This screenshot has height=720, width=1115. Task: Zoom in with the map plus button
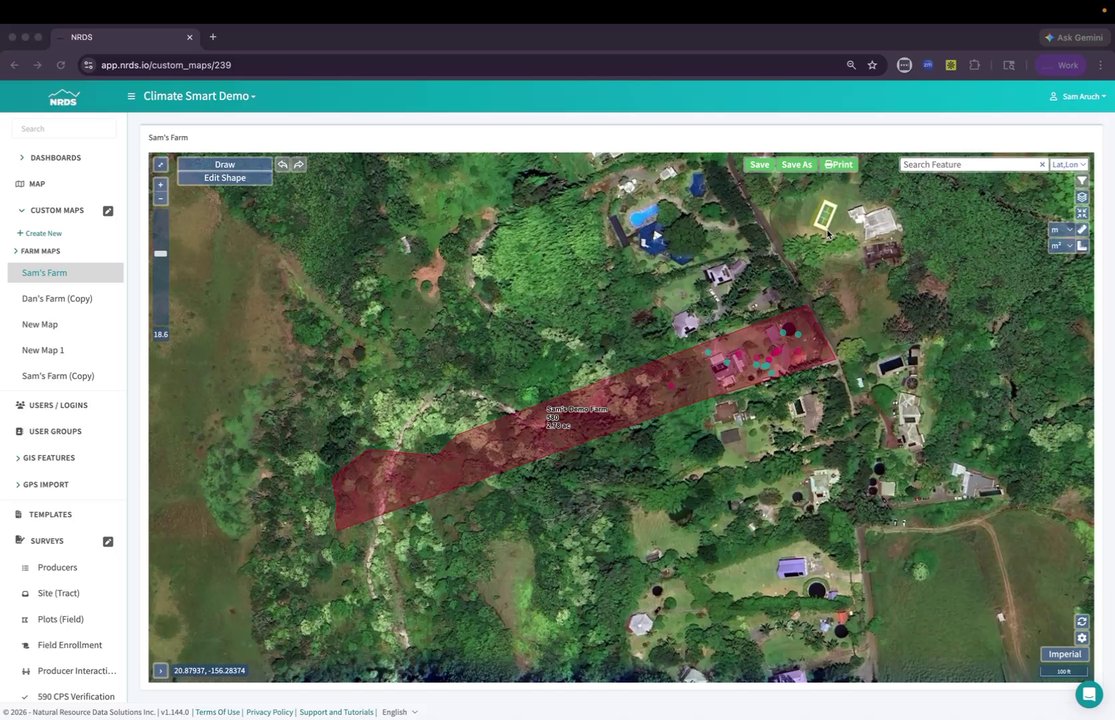[x=161, y=185]
